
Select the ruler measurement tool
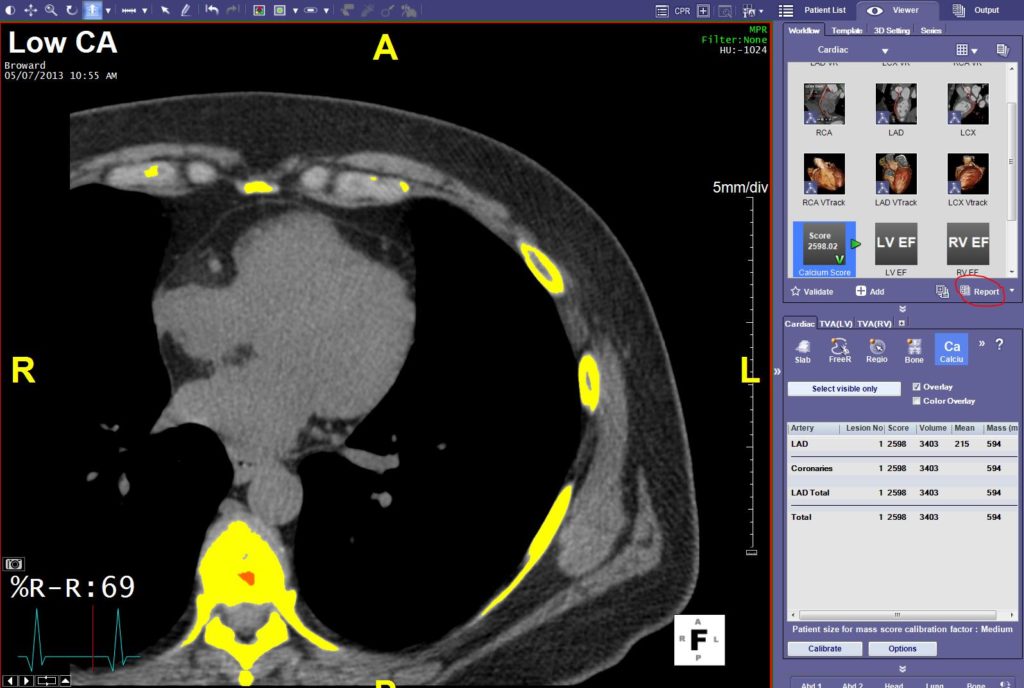click(x=129, y=10)
